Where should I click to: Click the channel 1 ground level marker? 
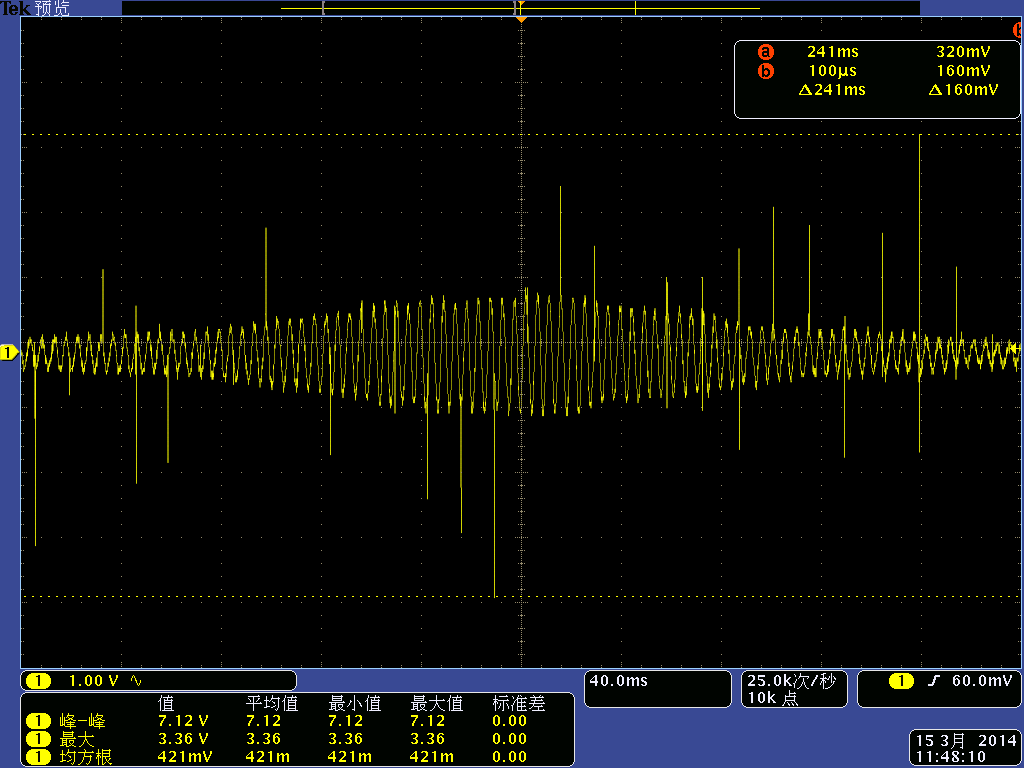[x=8, y=353]
